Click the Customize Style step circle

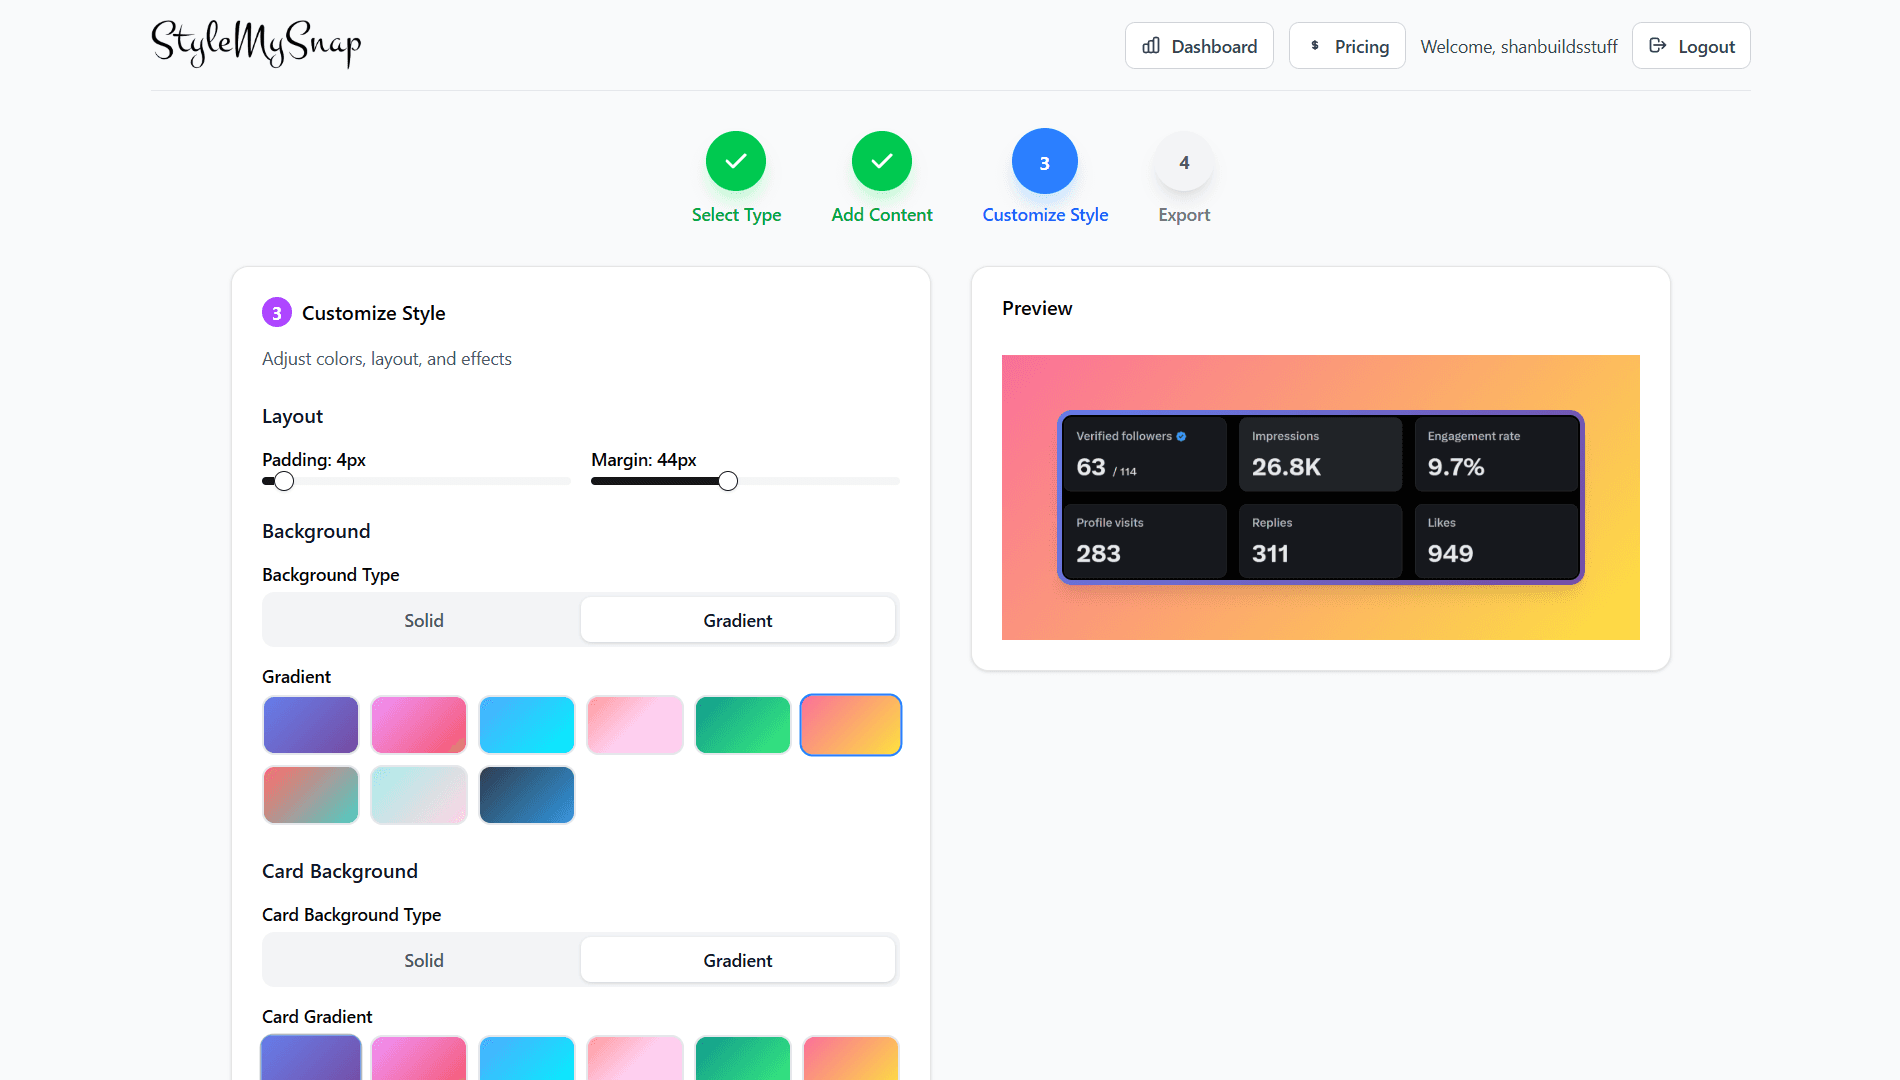point(1044,161)
